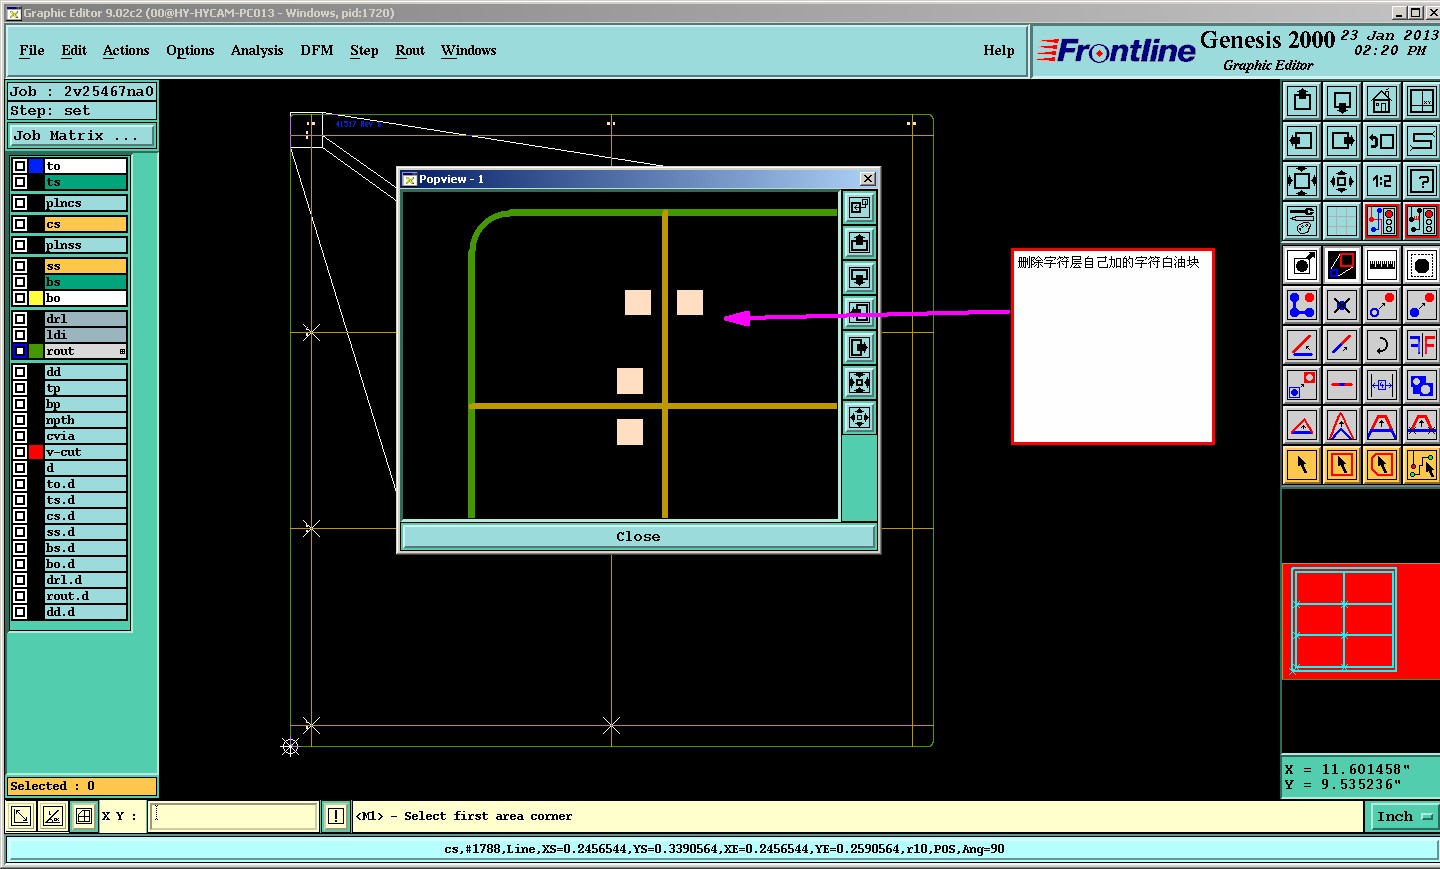Image resolution: width=1440 pixels, height=869 pixels.
Task: Click the Popview pan up icon
Action: click(x=859, y=243)
